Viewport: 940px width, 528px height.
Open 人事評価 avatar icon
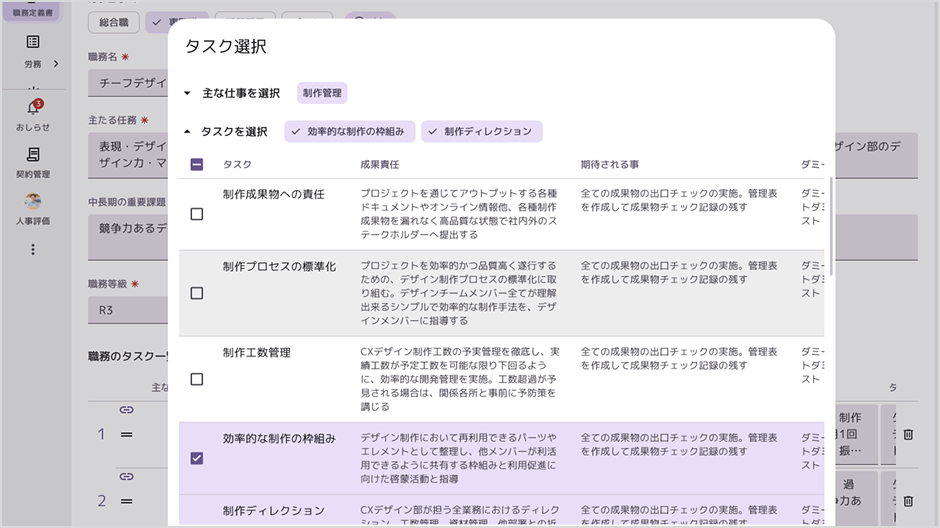point(33,201)
